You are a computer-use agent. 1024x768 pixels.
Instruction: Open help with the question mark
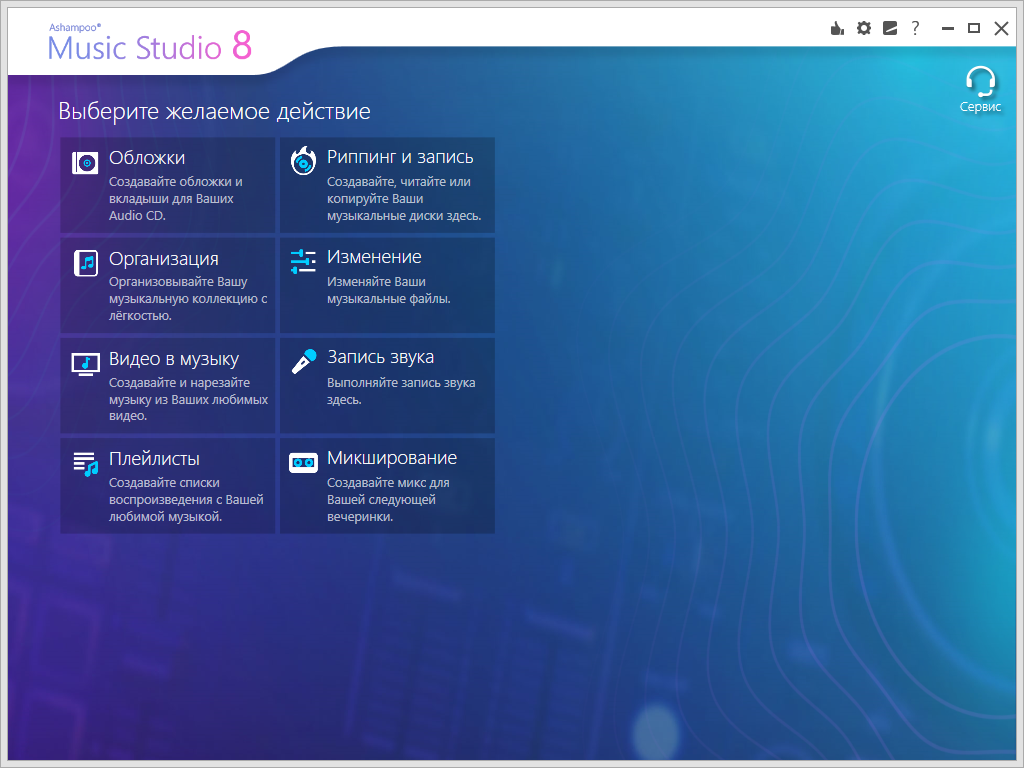point(915,29)
